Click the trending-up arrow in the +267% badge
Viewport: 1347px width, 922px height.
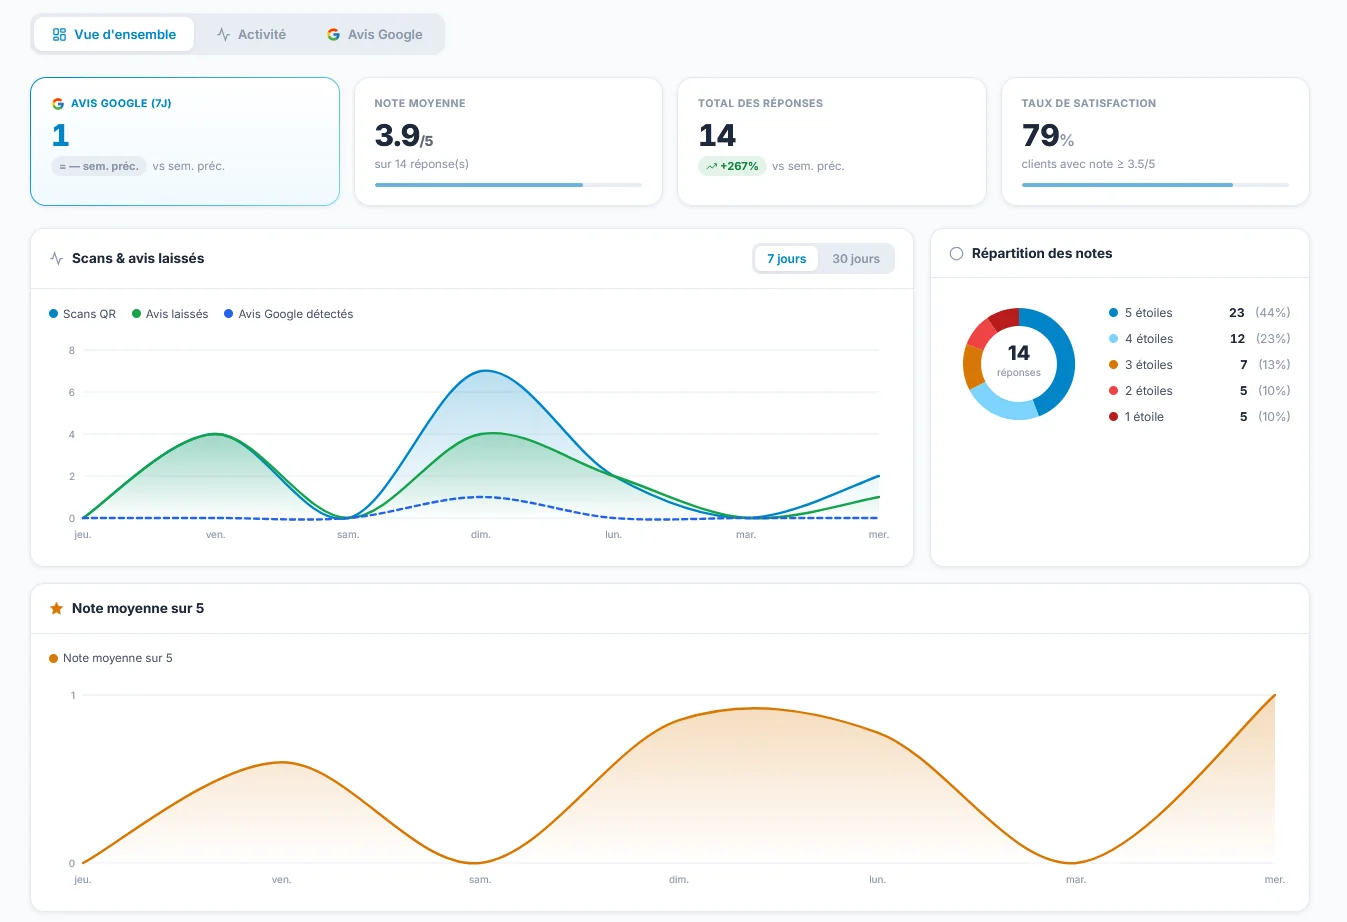point(711,166)
